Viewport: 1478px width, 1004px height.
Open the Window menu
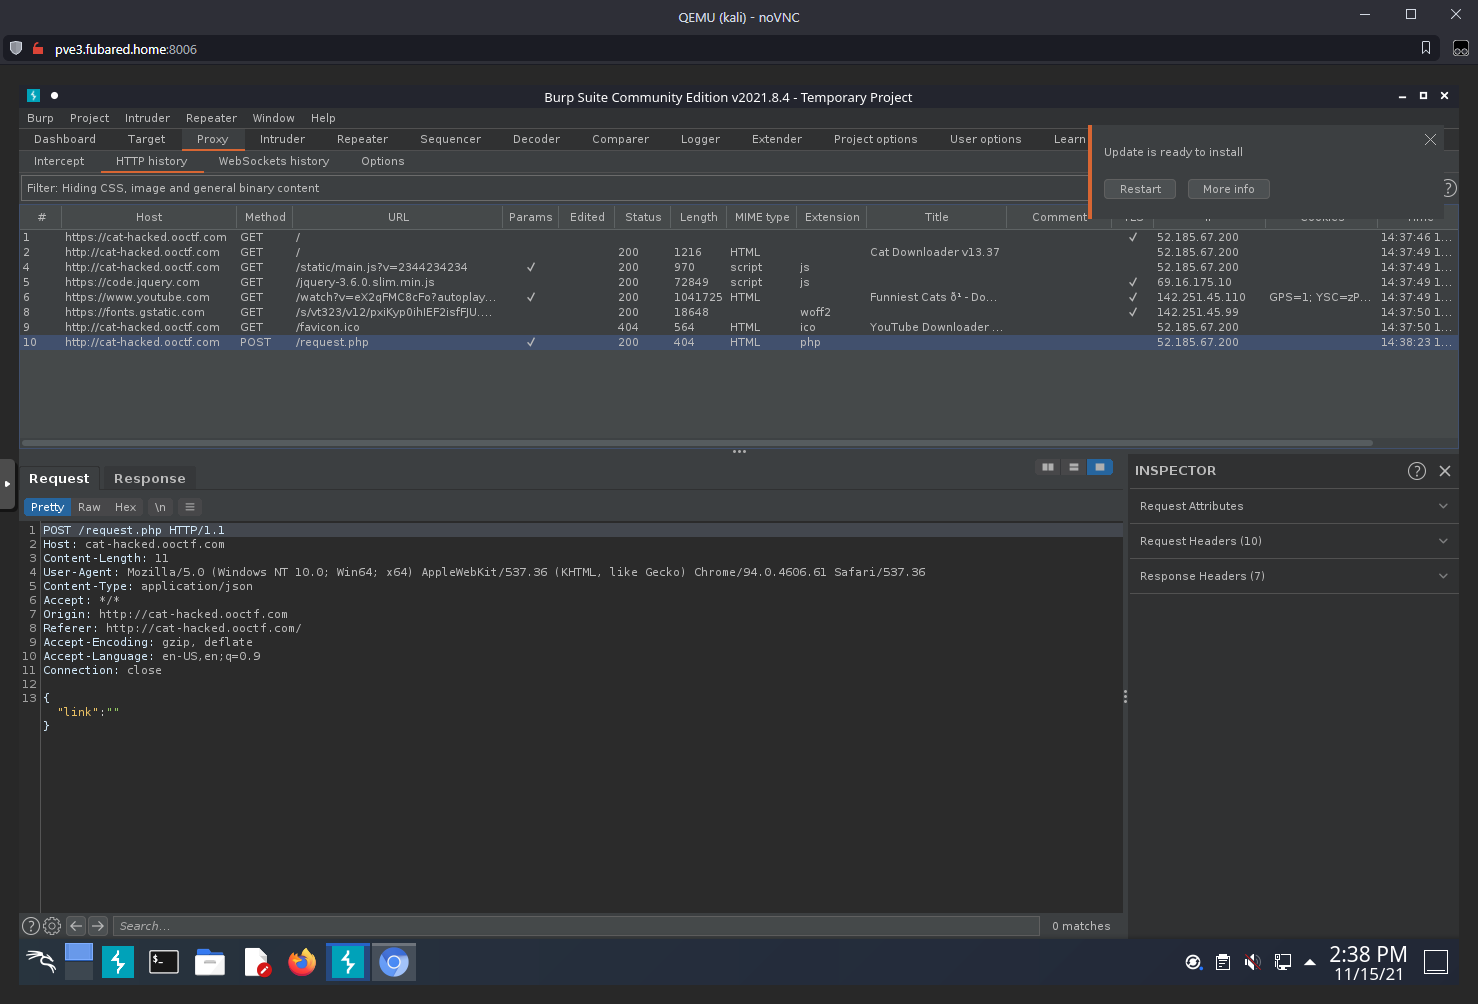click(273, 118)
